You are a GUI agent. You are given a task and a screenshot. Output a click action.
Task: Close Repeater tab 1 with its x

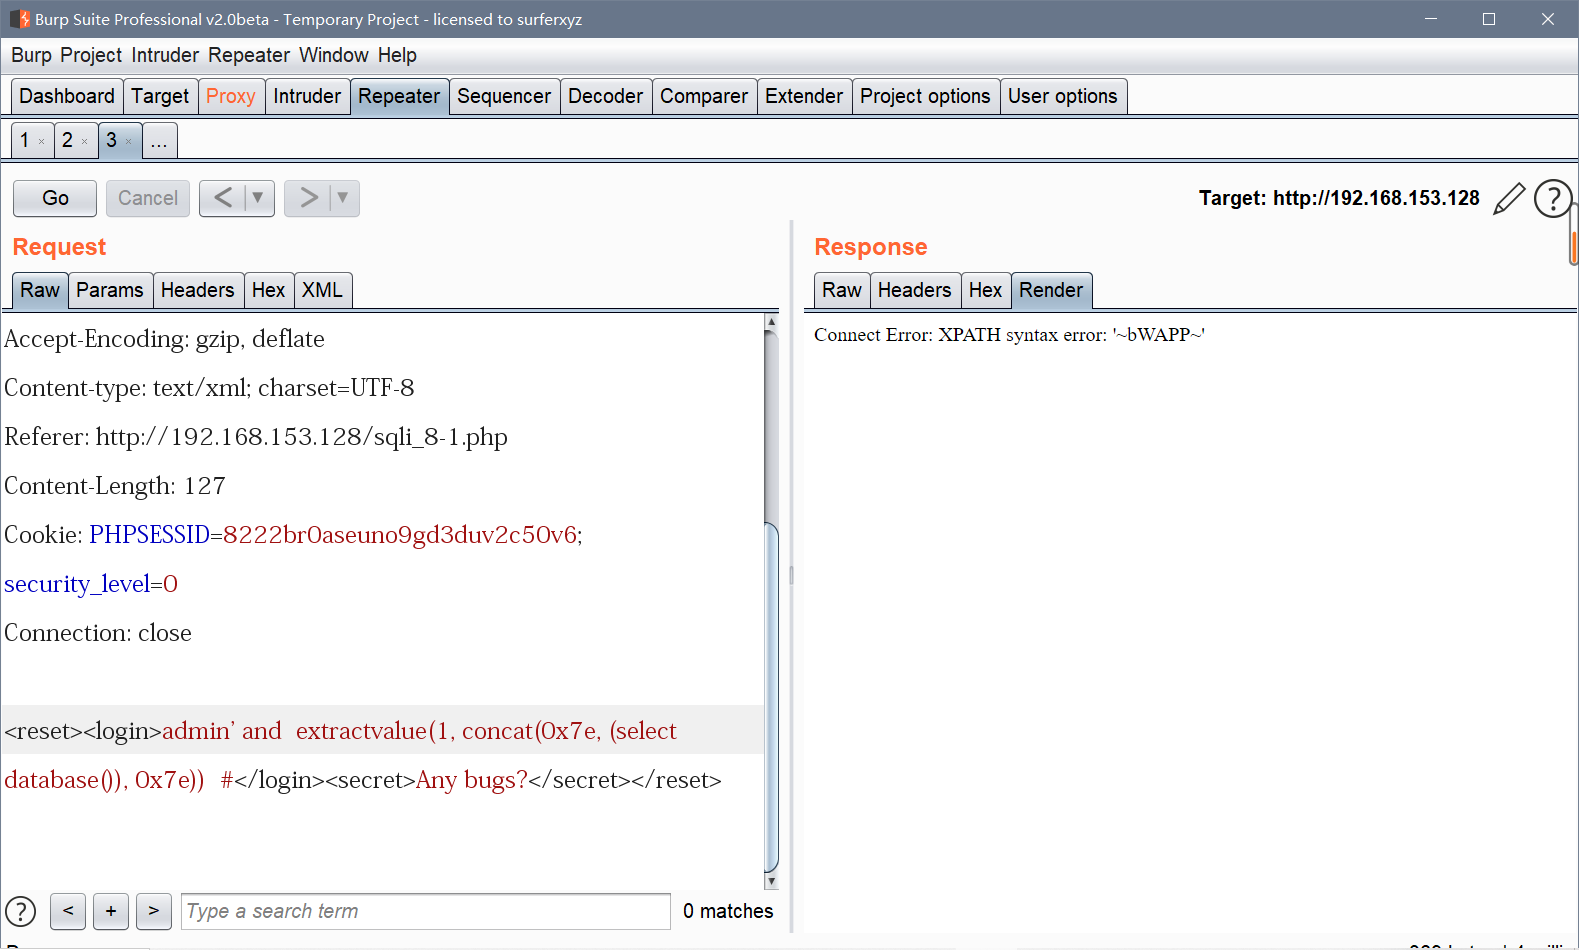41,142
